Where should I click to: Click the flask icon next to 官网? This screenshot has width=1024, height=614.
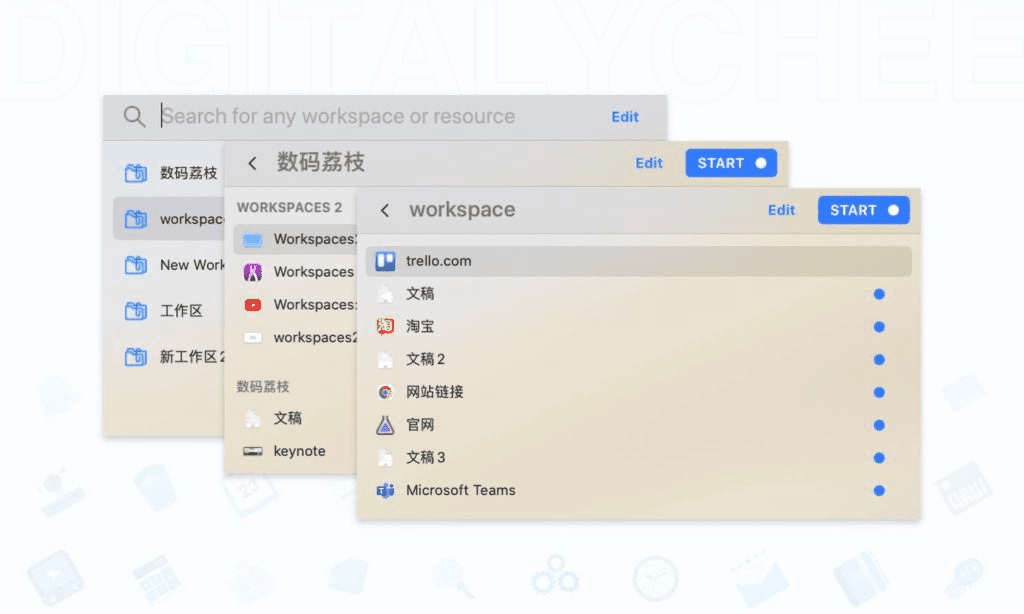(384, 424)
